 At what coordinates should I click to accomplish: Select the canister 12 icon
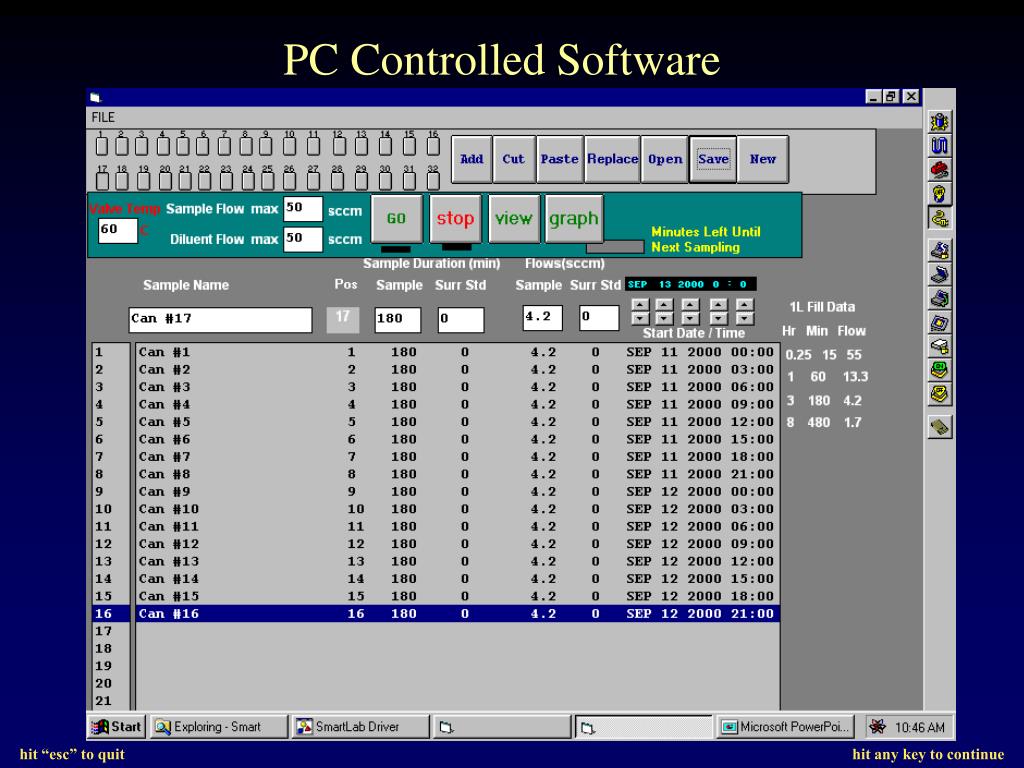[338, 148]
